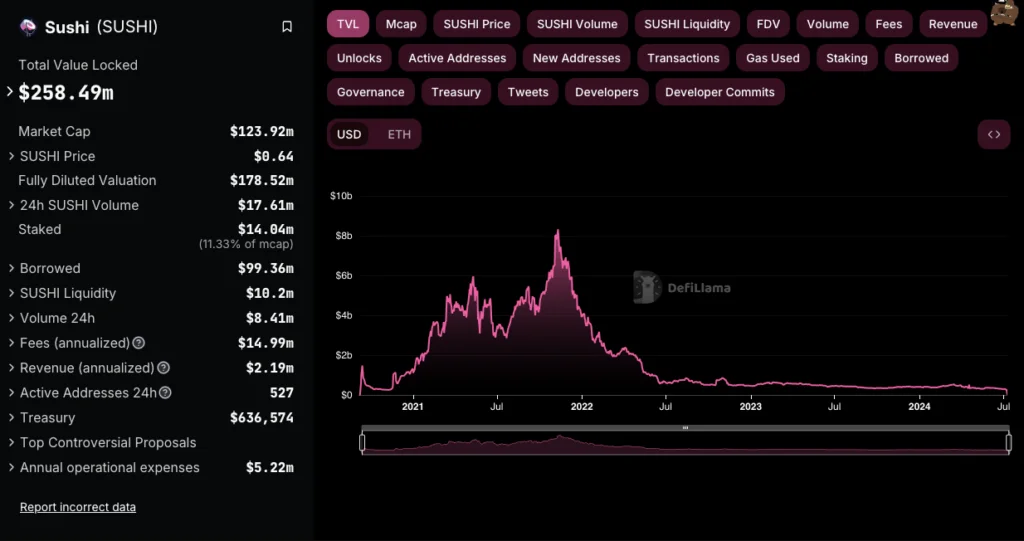Enable the Gas Used chart metric
Screen dimensions: 1024x541
point(773,58)
